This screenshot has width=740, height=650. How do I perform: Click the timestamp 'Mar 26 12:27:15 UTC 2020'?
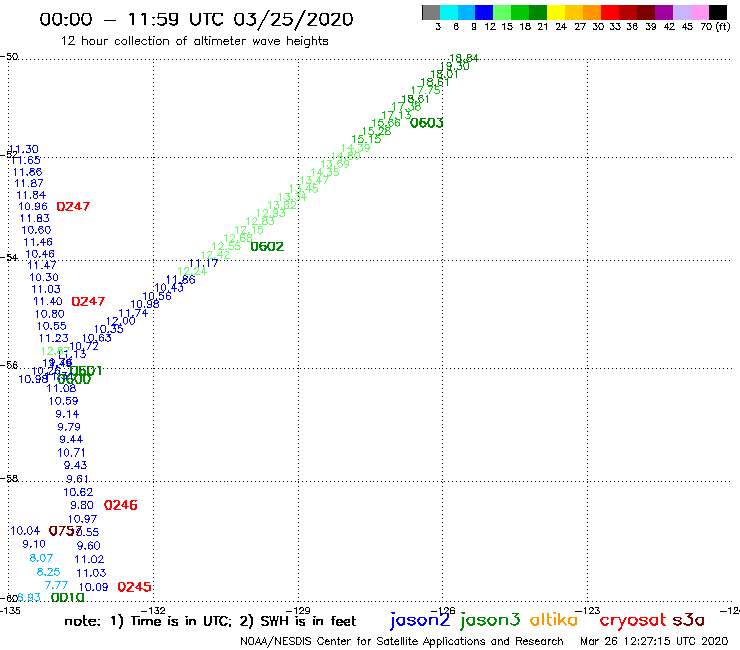click(x=654, y=641)
